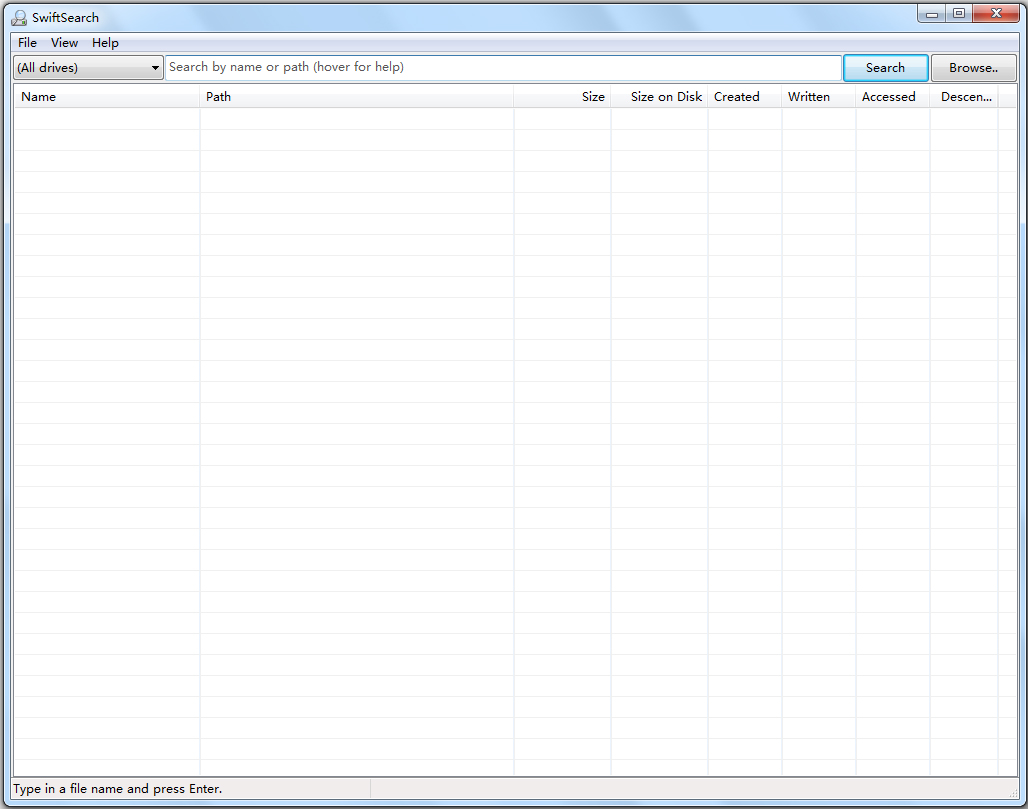
Task: Open the View menu
Action: coord(64,43)
